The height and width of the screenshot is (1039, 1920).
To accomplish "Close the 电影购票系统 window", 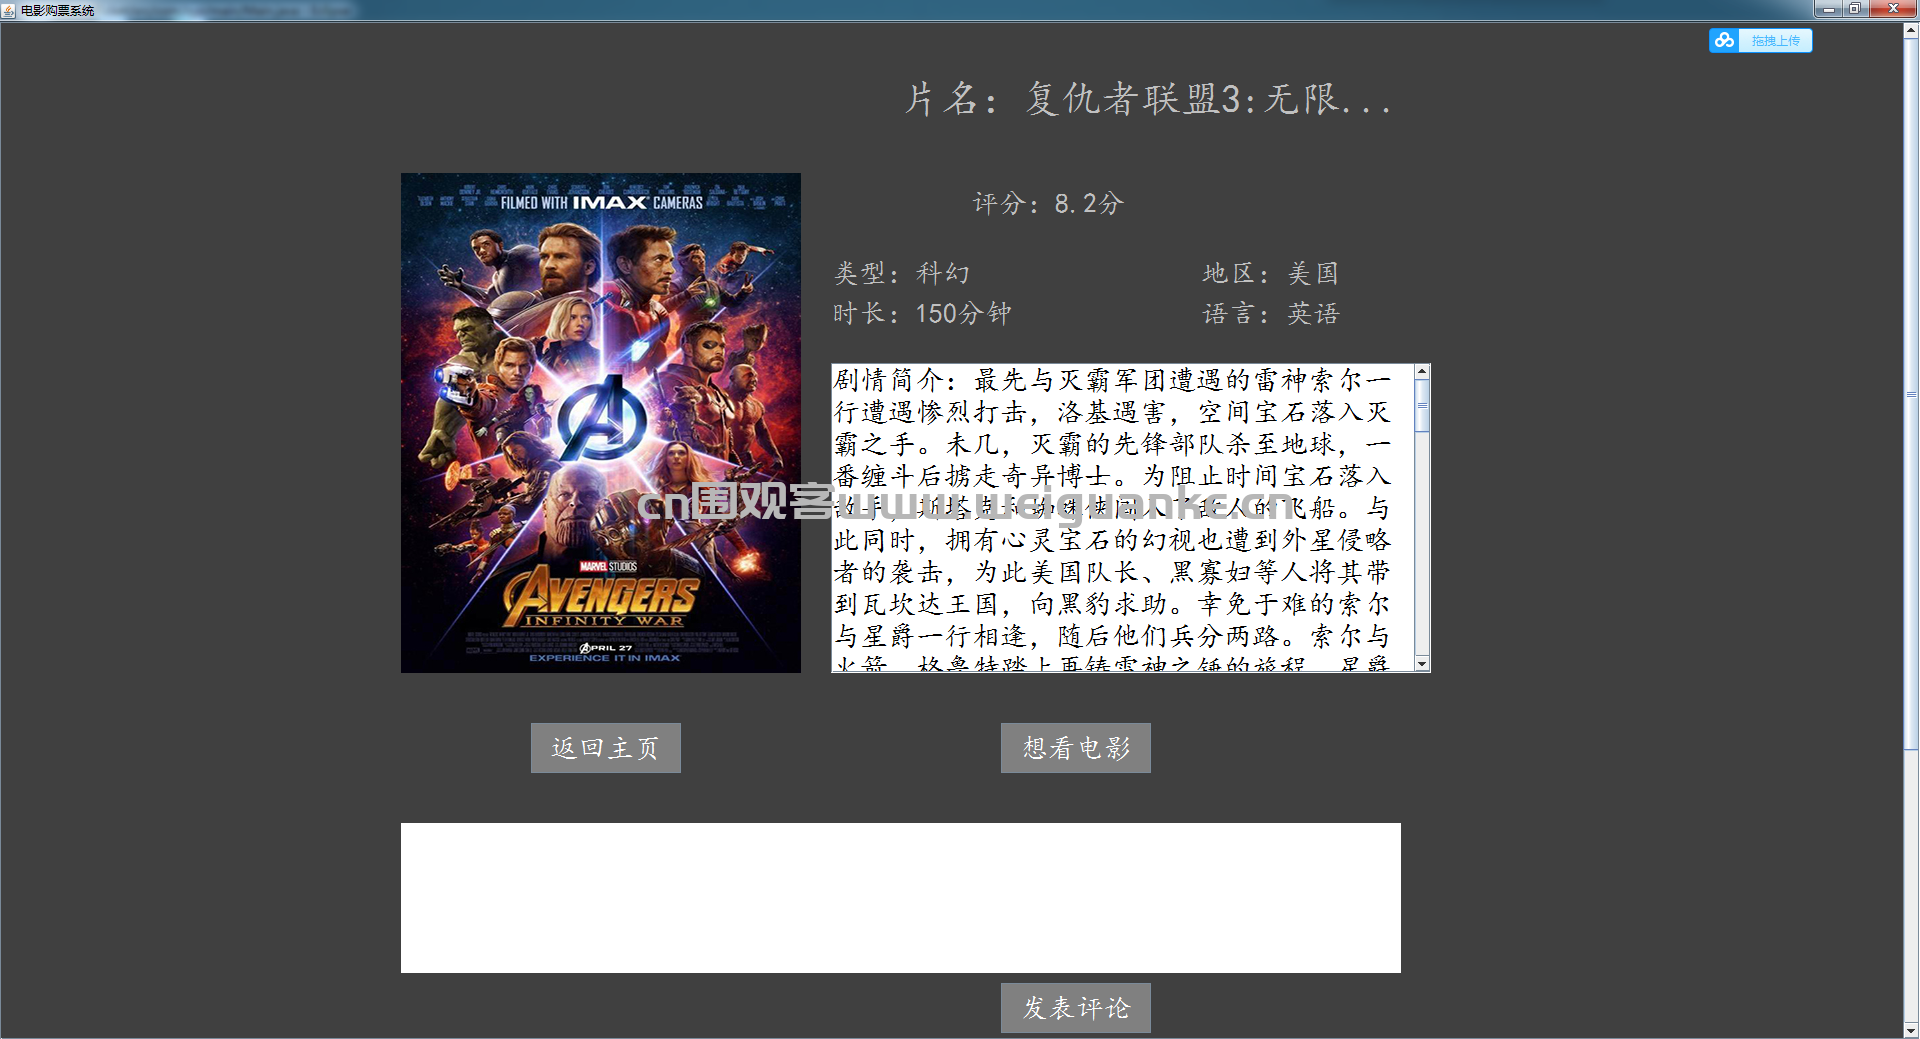I will 1892,9.
